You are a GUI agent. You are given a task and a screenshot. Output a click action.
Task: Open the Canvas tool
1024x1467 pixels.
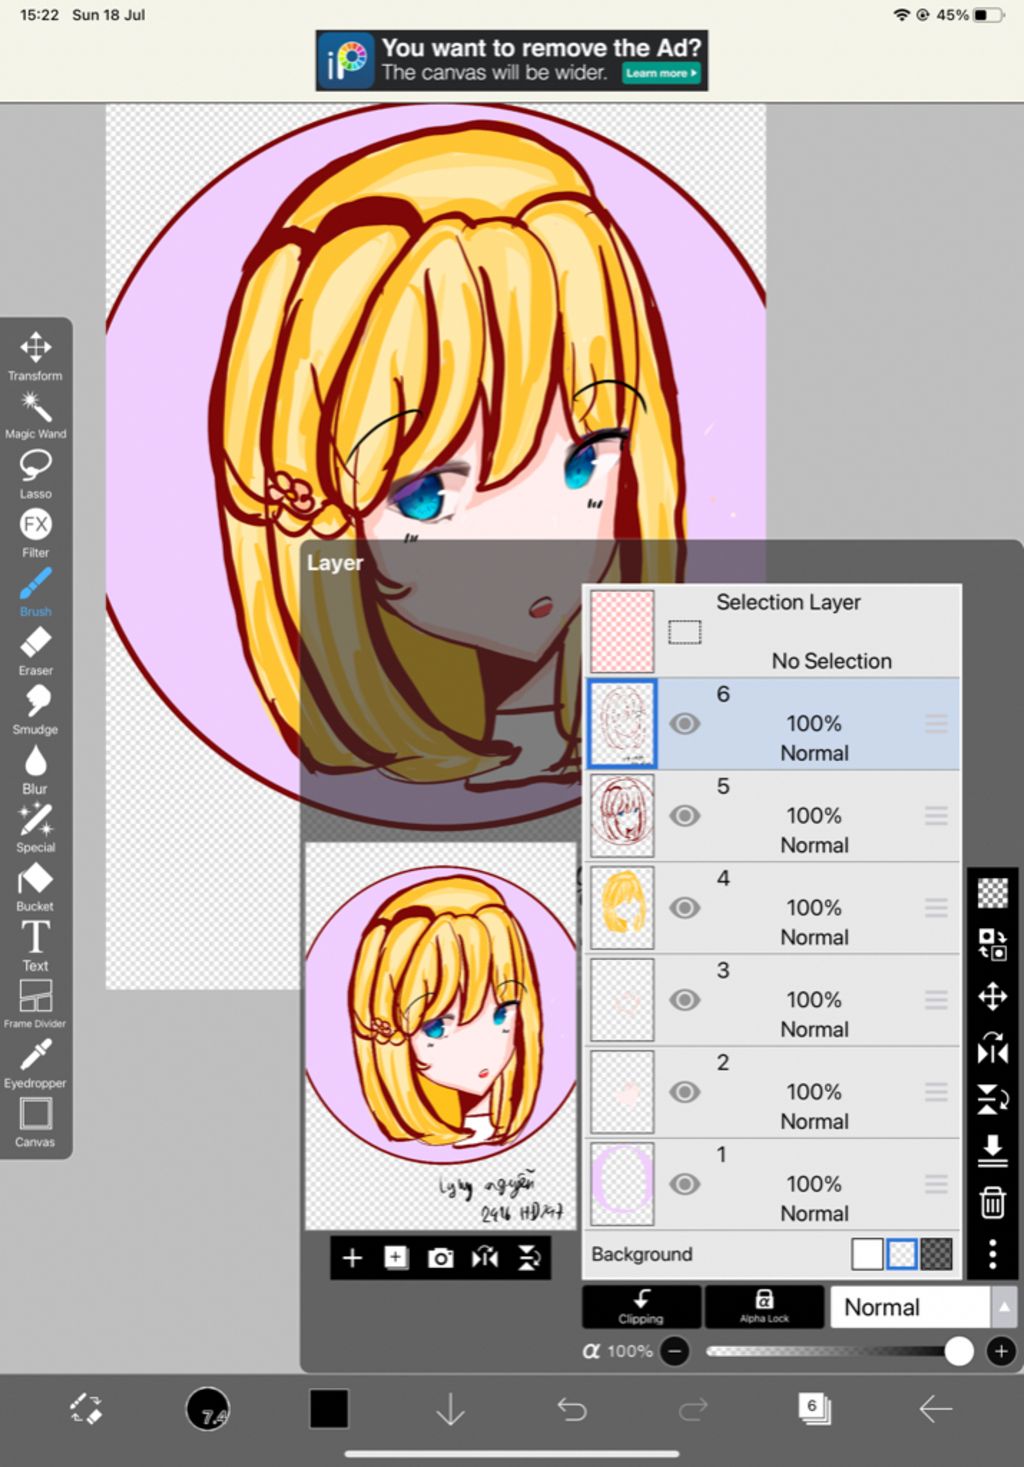(35, 1122)
